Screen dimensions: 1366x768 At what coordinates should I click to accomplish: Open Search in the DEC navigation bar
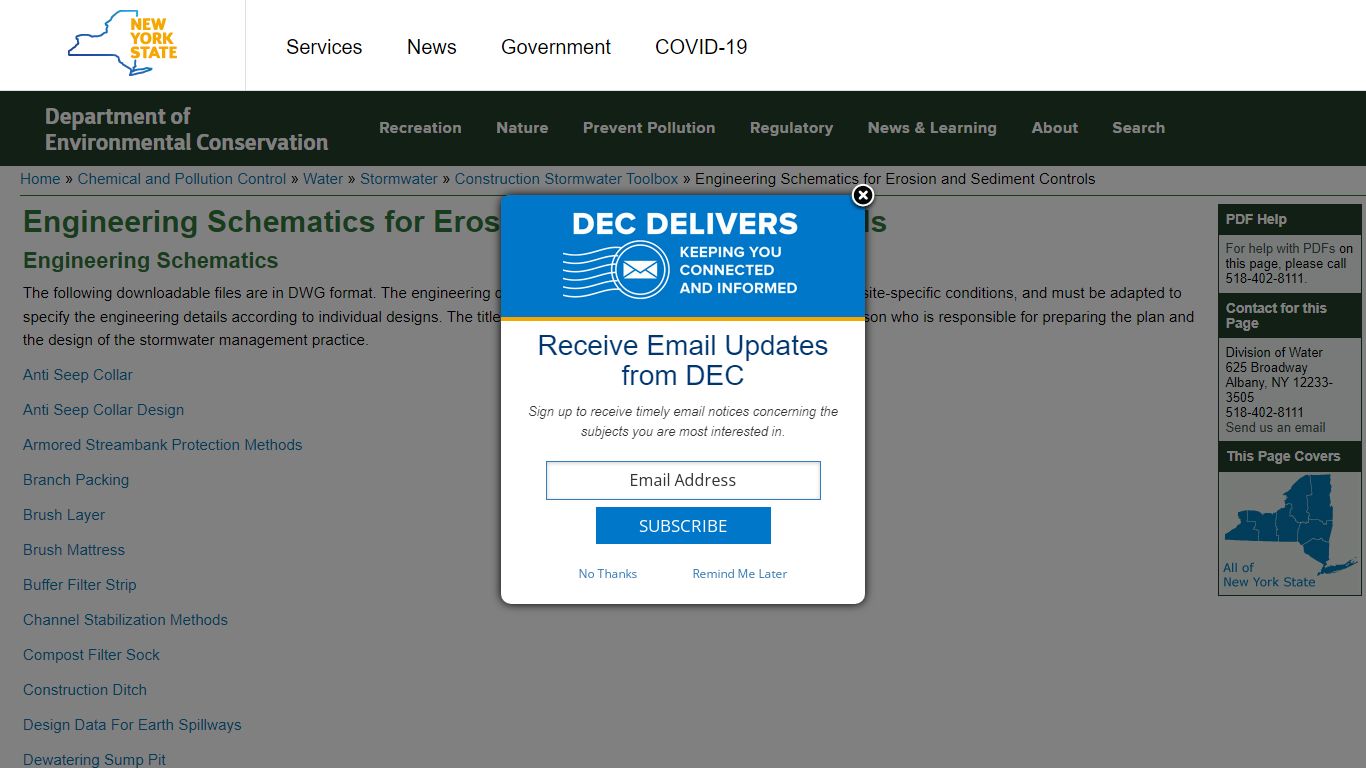[1138, 128]
